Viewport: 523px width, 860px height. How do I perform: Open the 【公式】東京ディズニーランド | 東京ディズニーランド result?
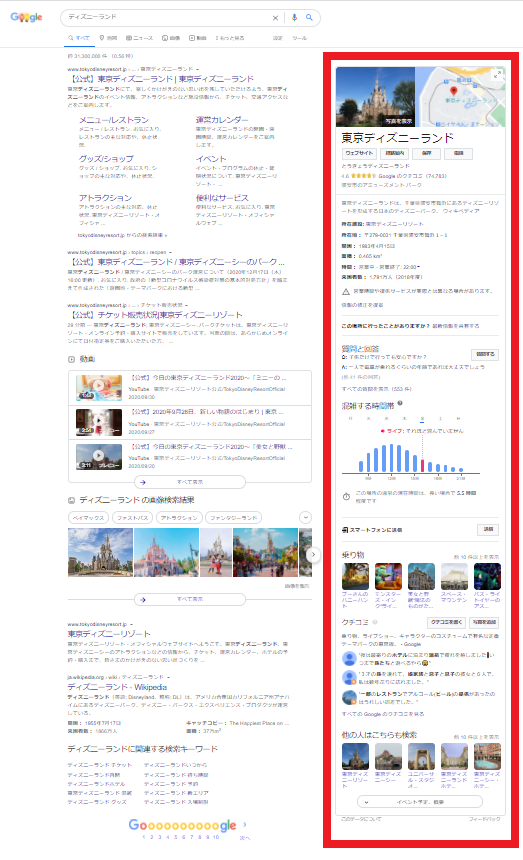coord(161,79)
